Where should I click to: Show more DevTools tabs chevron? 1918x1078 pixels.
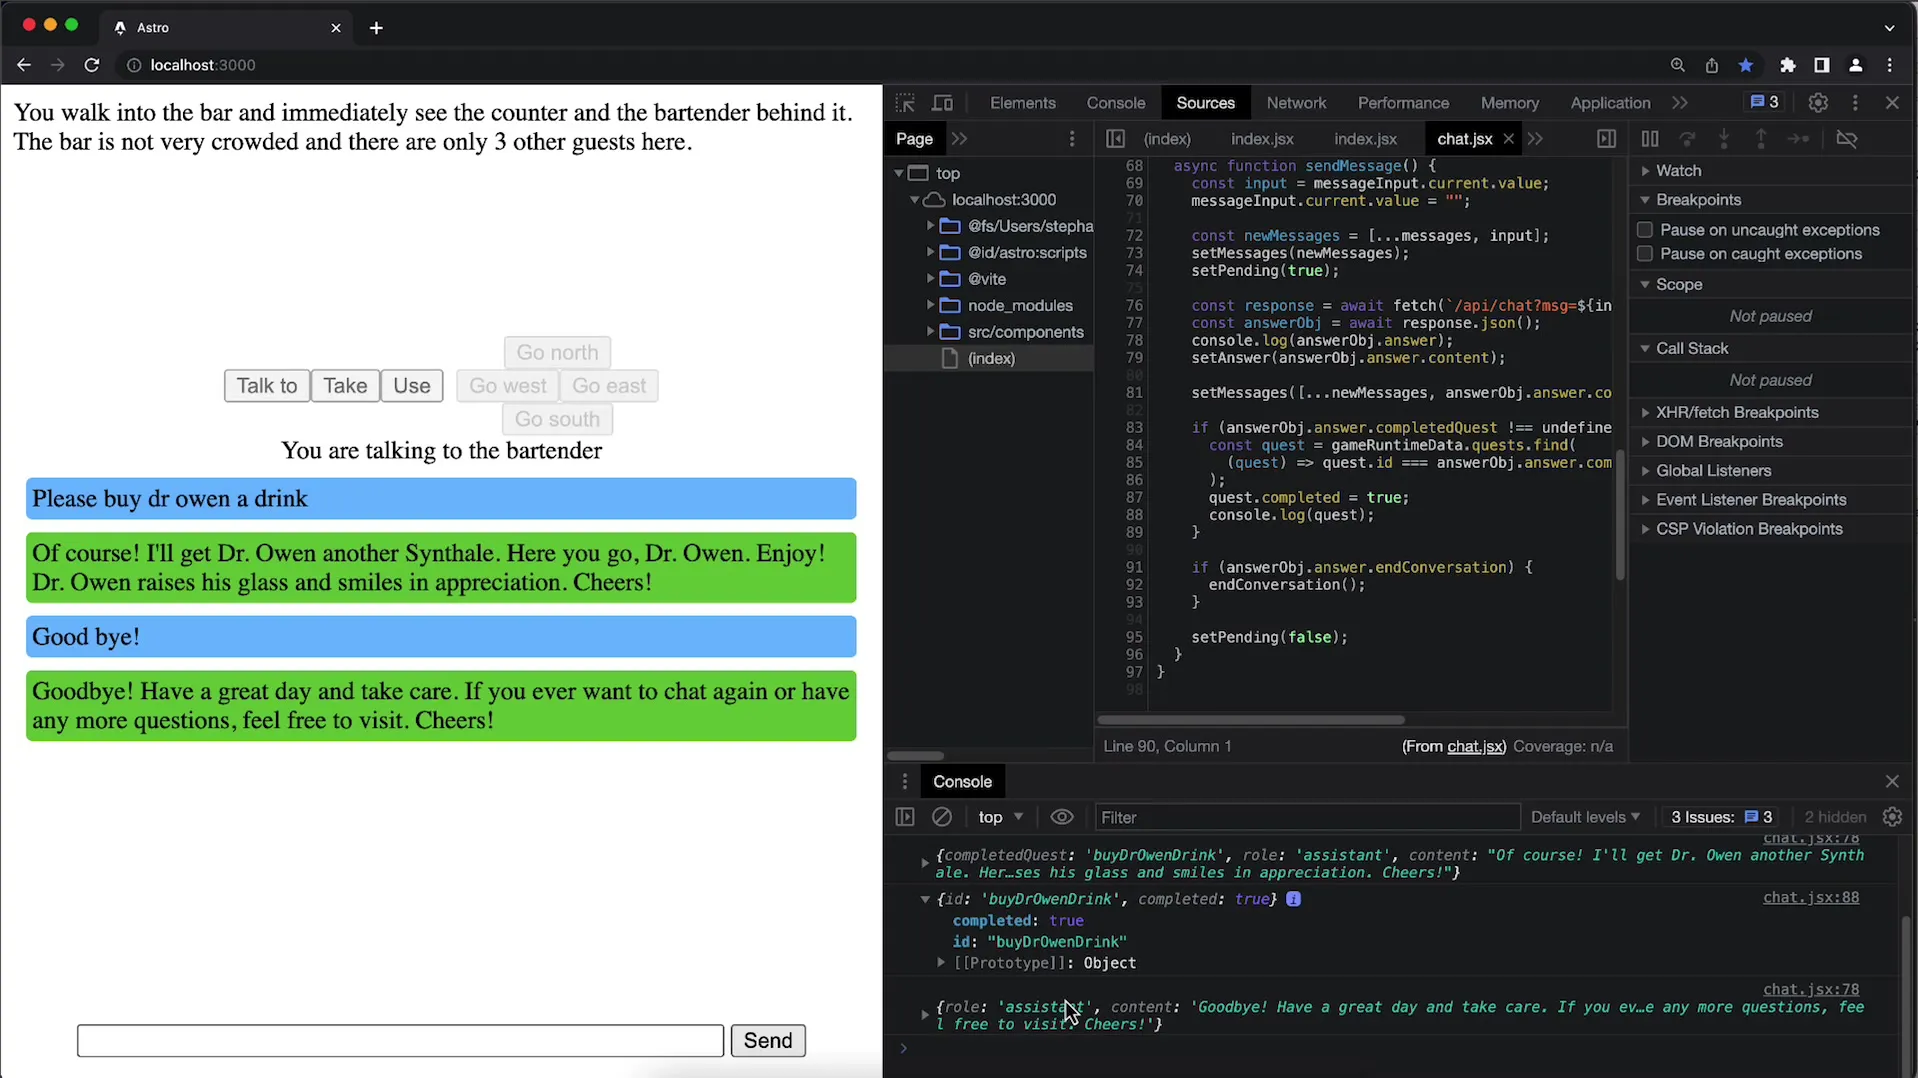[1680, 103]
